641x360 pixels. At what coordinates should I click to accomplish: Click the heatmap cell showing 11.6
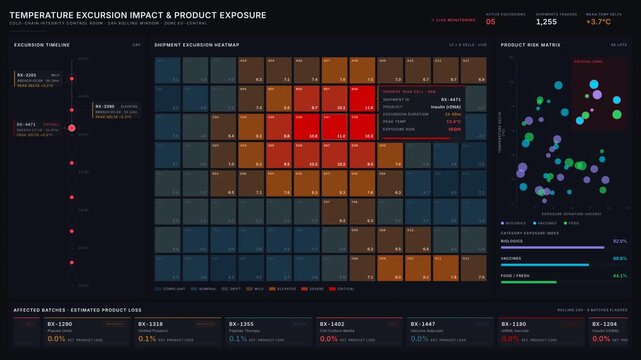(362, 98)
